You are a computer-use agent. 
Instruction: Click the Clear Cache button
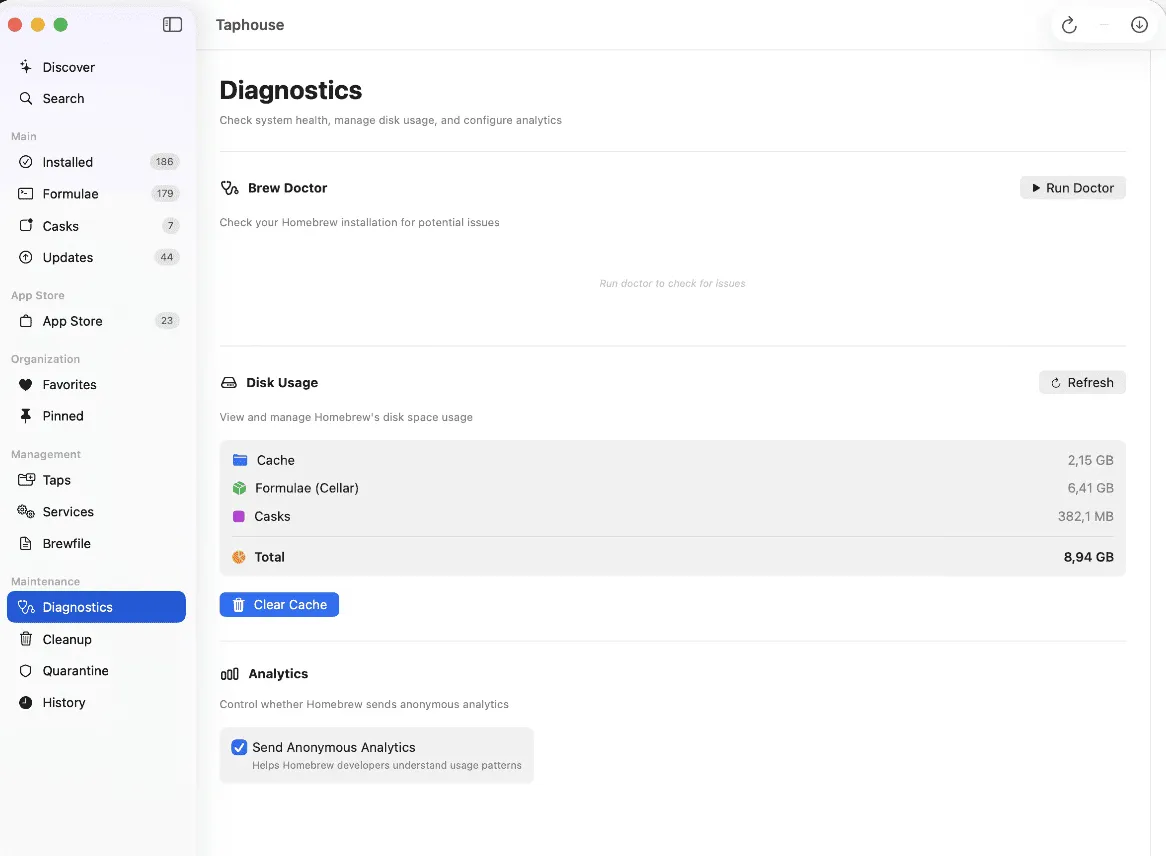pos(279,605)
